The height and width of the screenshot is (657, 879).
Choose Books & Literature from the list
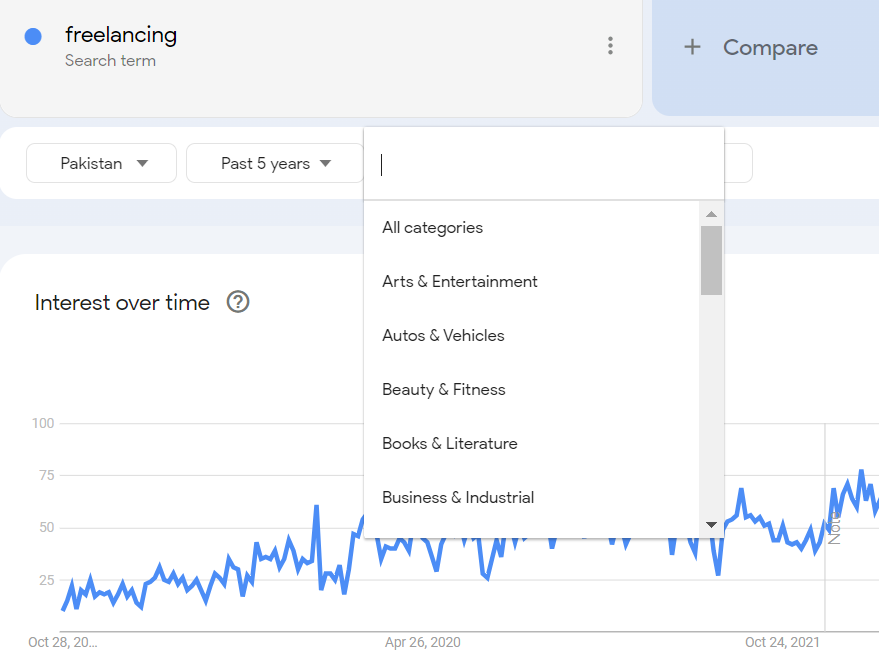tap(449, 444)
